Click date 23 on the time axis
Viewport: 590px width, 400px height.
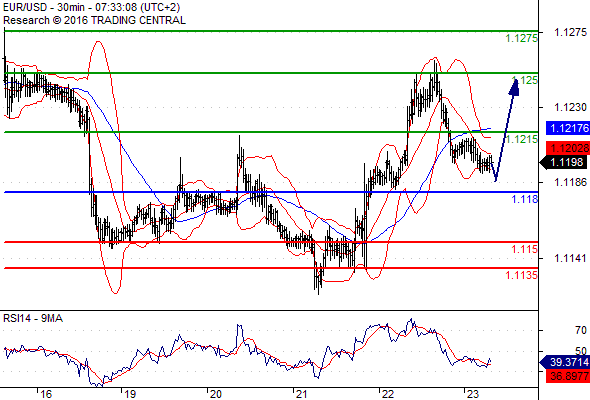(473, 394)
